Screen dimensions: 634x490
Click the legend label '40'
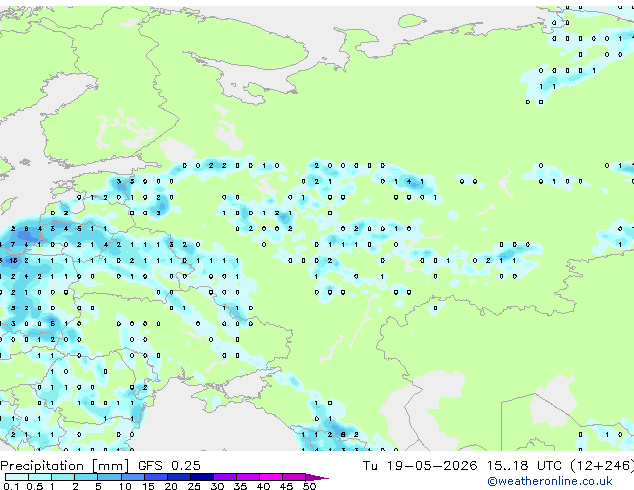[x=263, y=486]
